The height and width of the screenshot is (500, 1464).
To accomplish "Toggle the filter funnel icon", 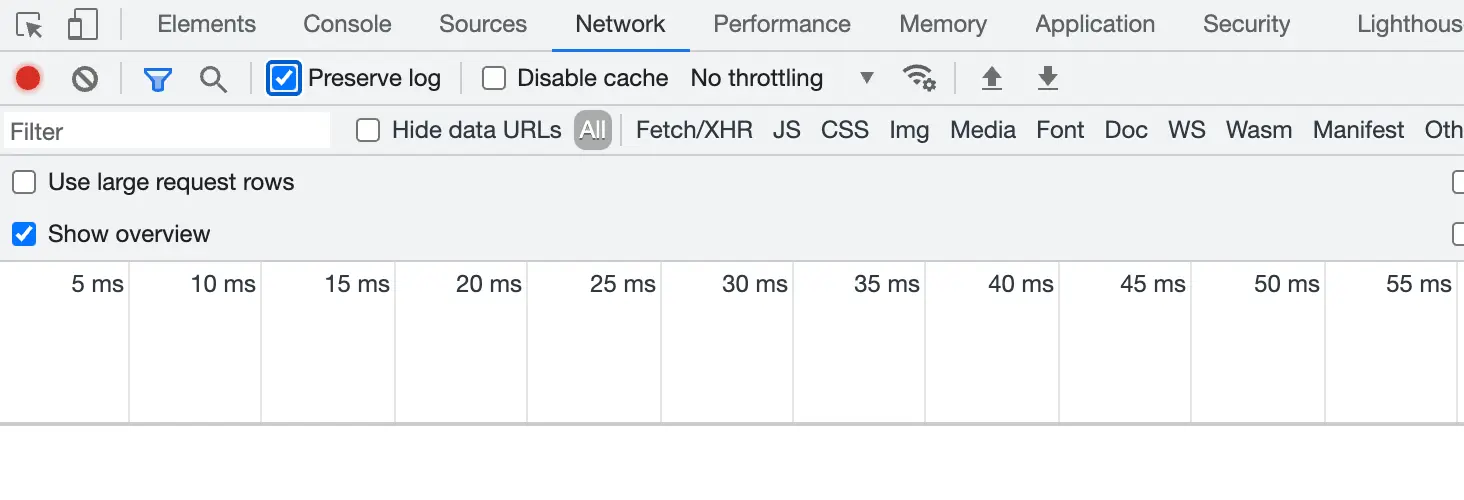I will 158,79.
